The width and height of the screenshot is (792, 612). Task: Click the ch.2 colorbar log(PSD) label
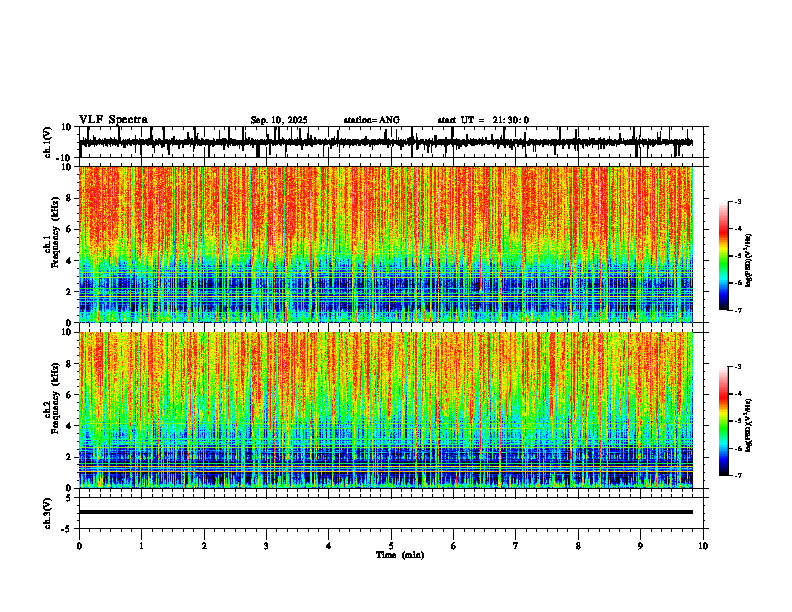(x=749, y=425)
